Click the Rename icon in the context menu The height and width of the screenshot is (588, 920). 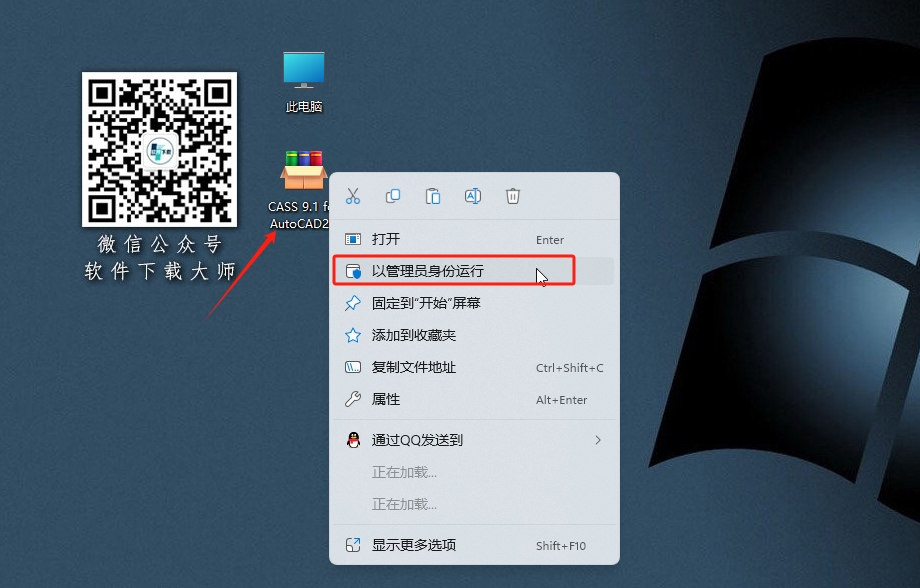point(473,196)
